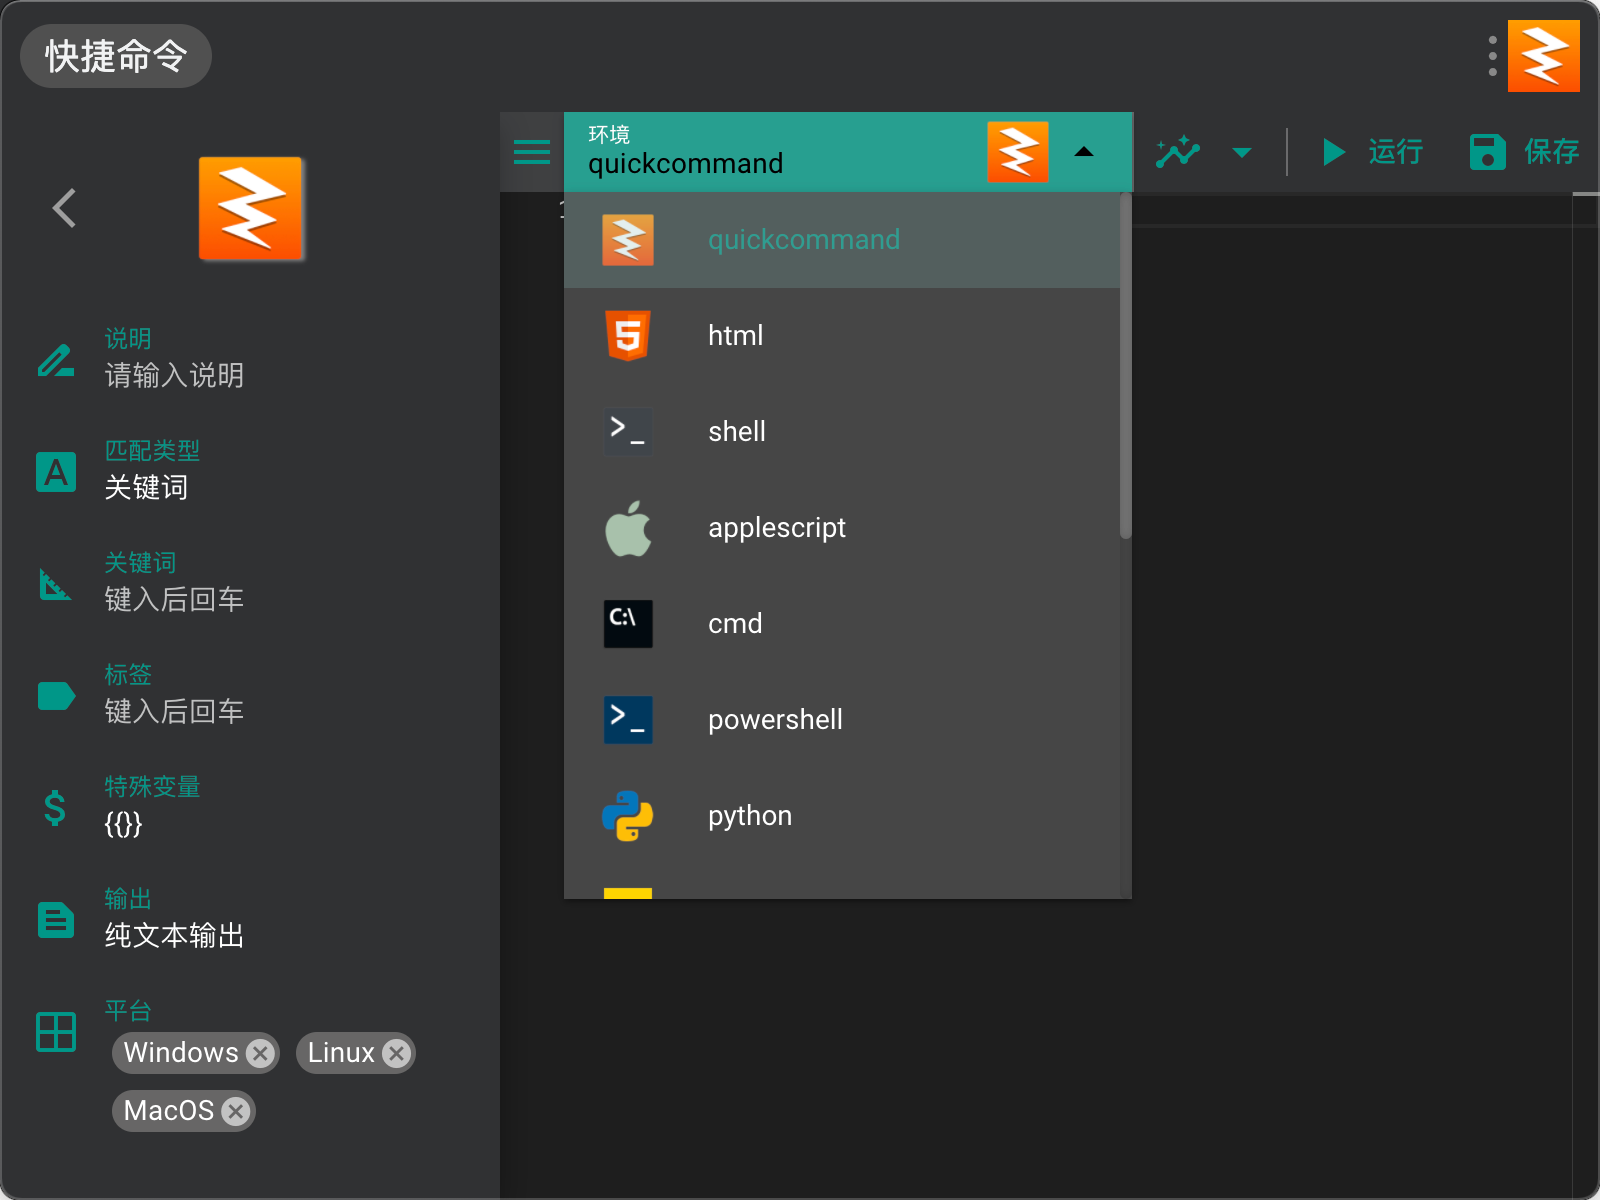Click the quickcommand icon in the dropdown list
The width and height of the screenshot is (1600, 1200).
pyautogui.click(x=628, y=240)
